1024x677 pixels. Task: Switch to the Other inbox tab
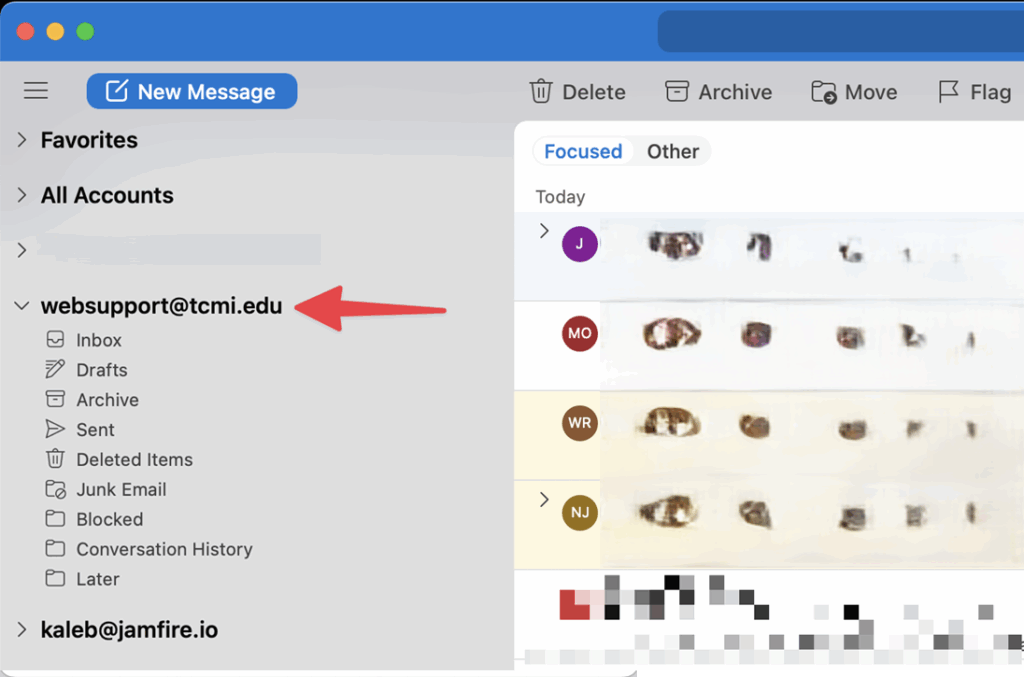672,151
